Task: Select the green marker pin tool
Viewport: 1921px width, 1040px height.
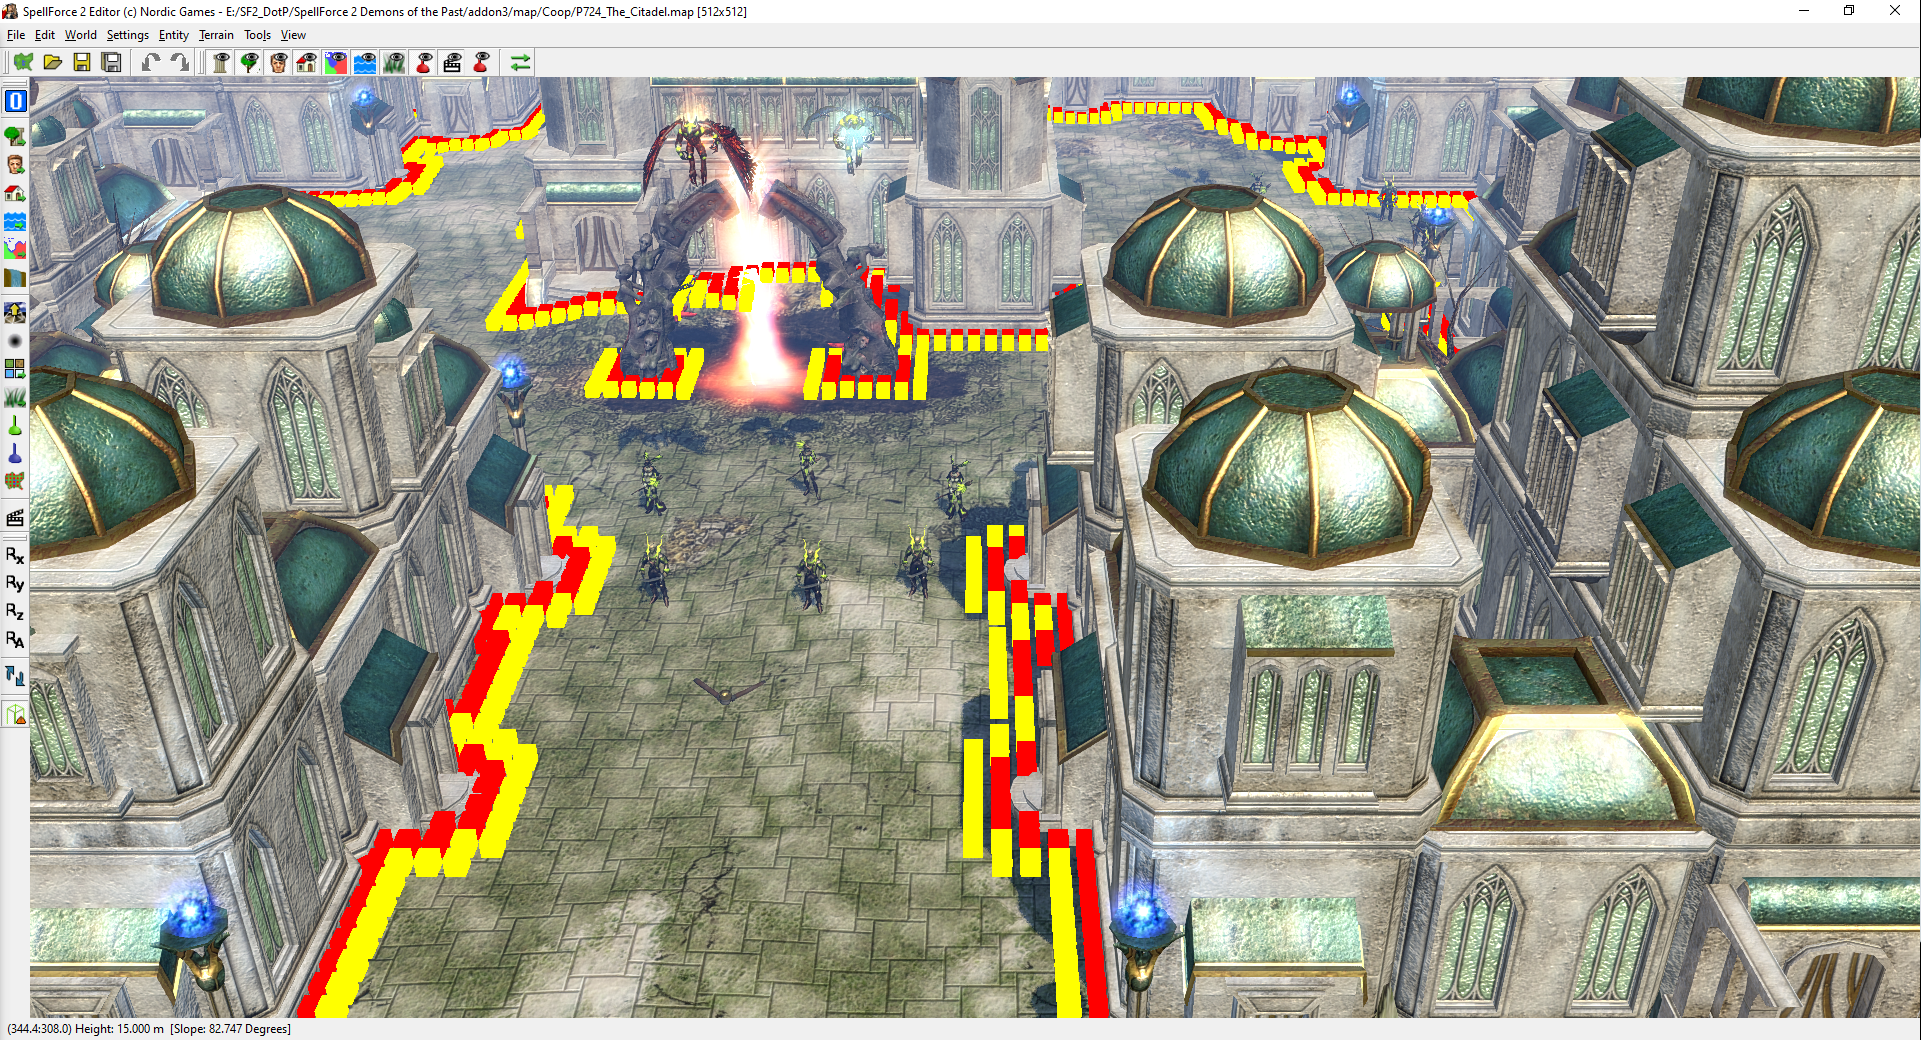Action: 15,426
